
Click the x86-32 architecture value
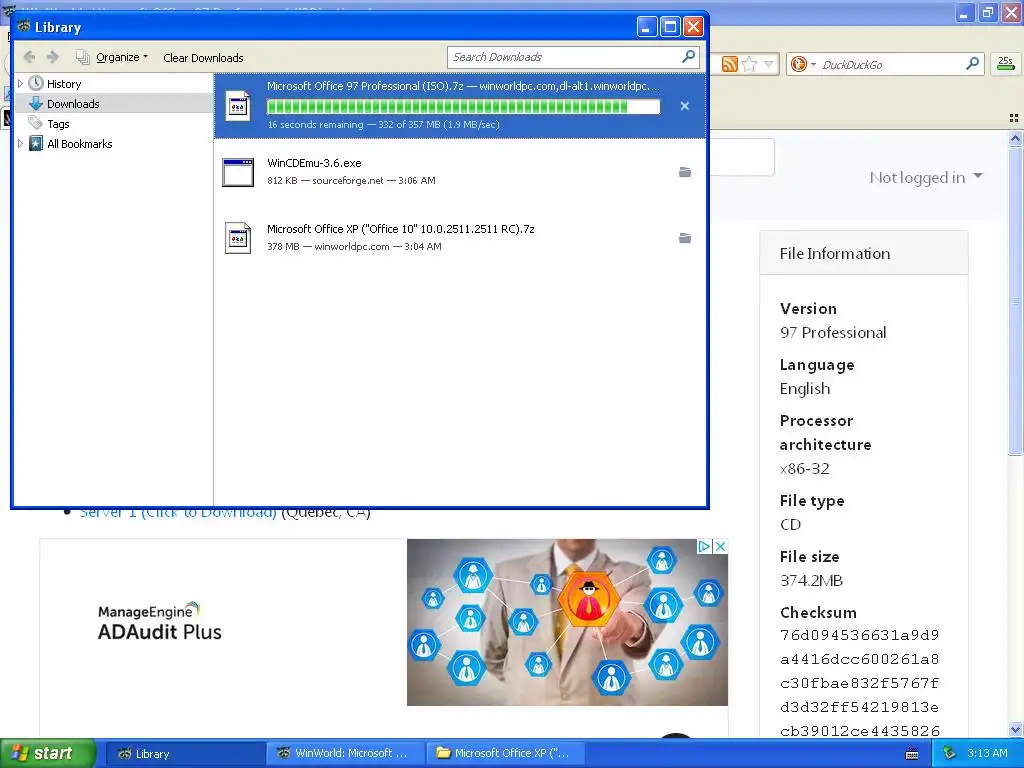coord(805,468)
